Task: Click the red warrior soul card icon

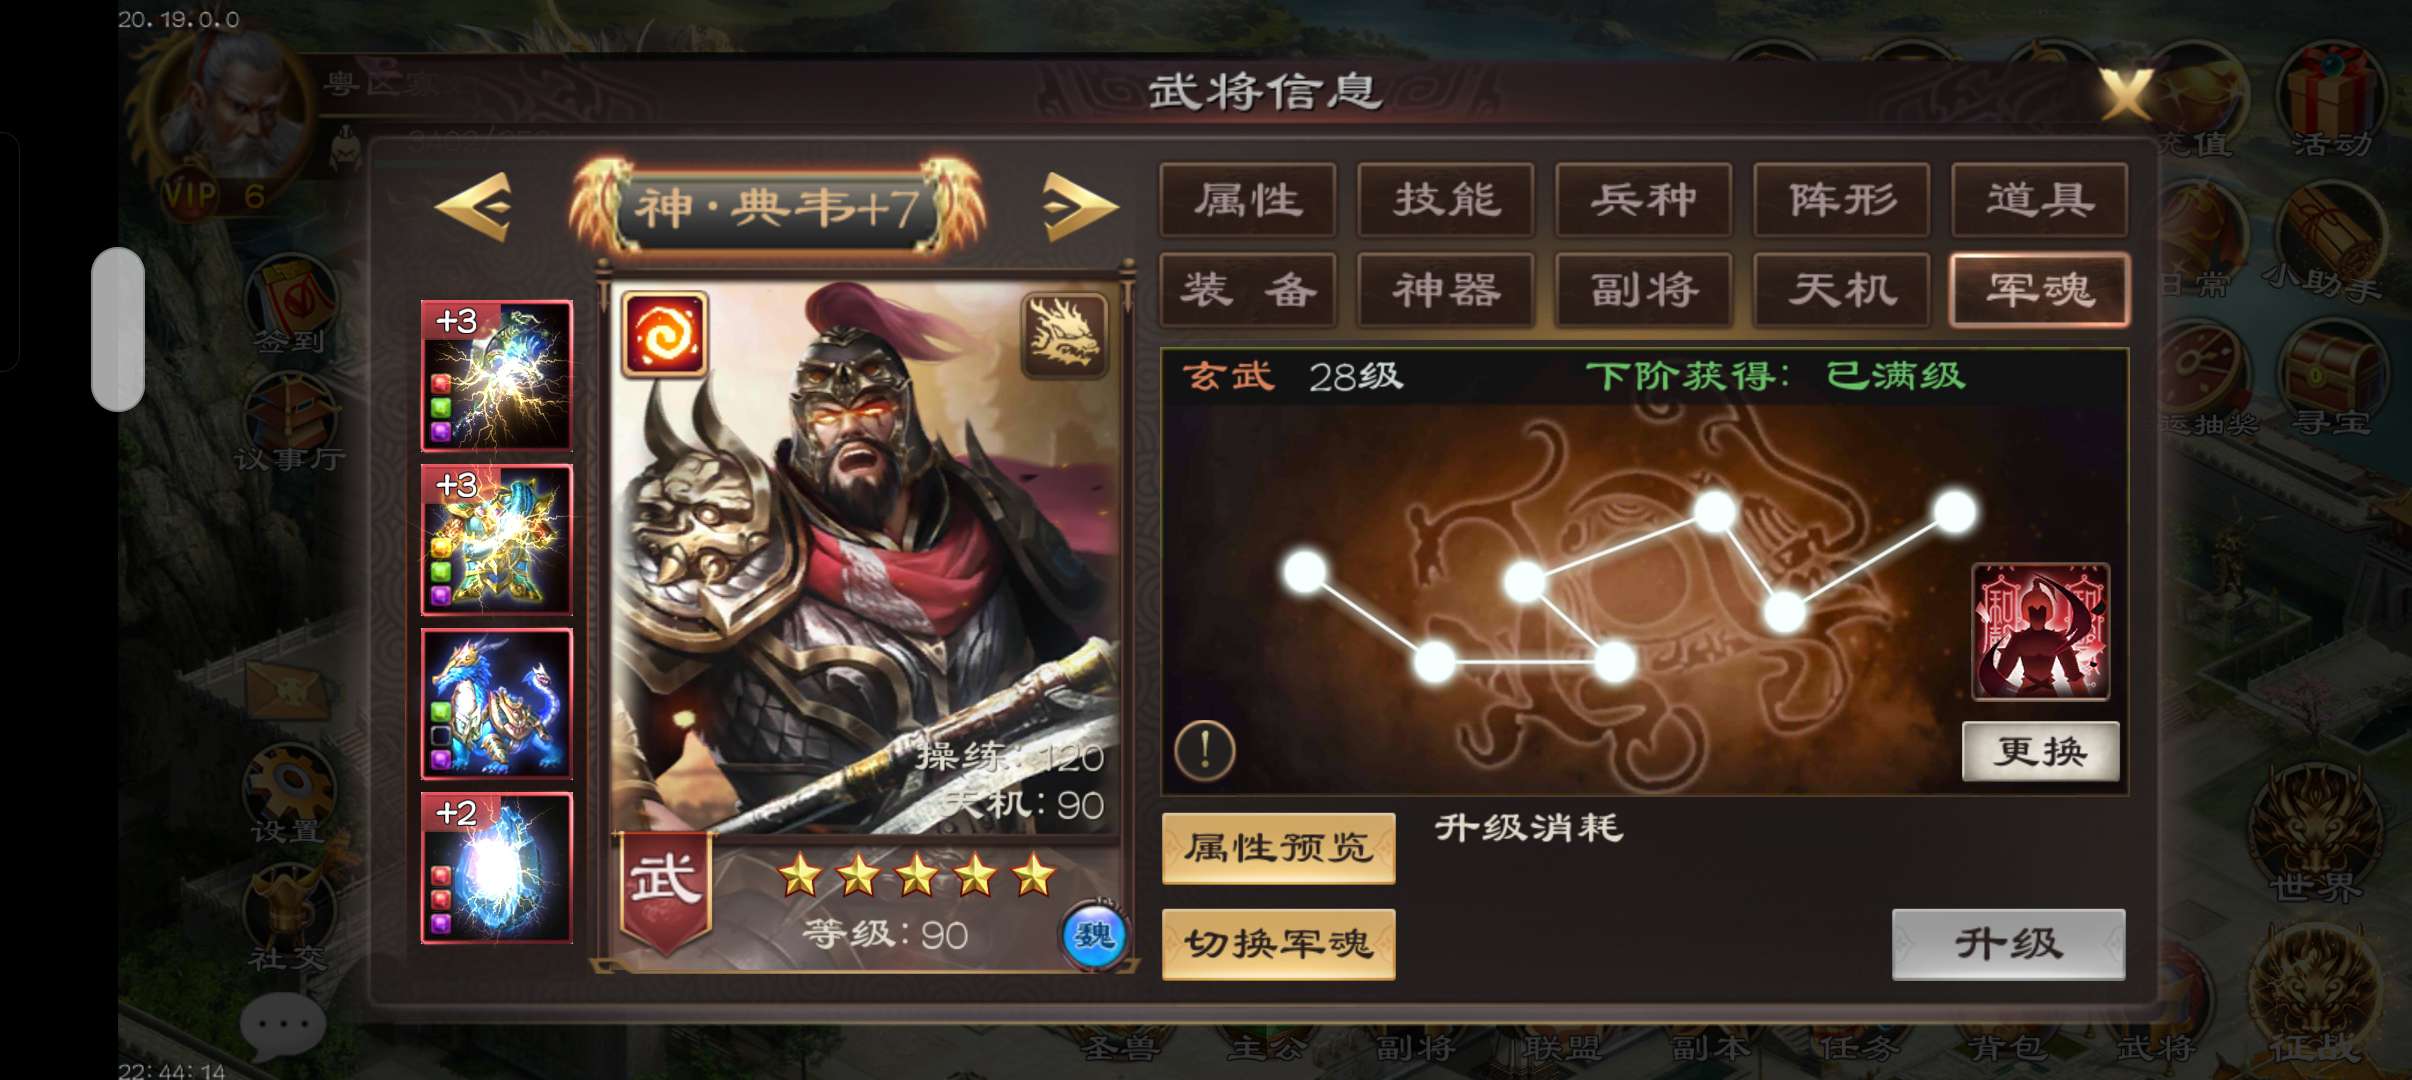Action: point(2040,631)
